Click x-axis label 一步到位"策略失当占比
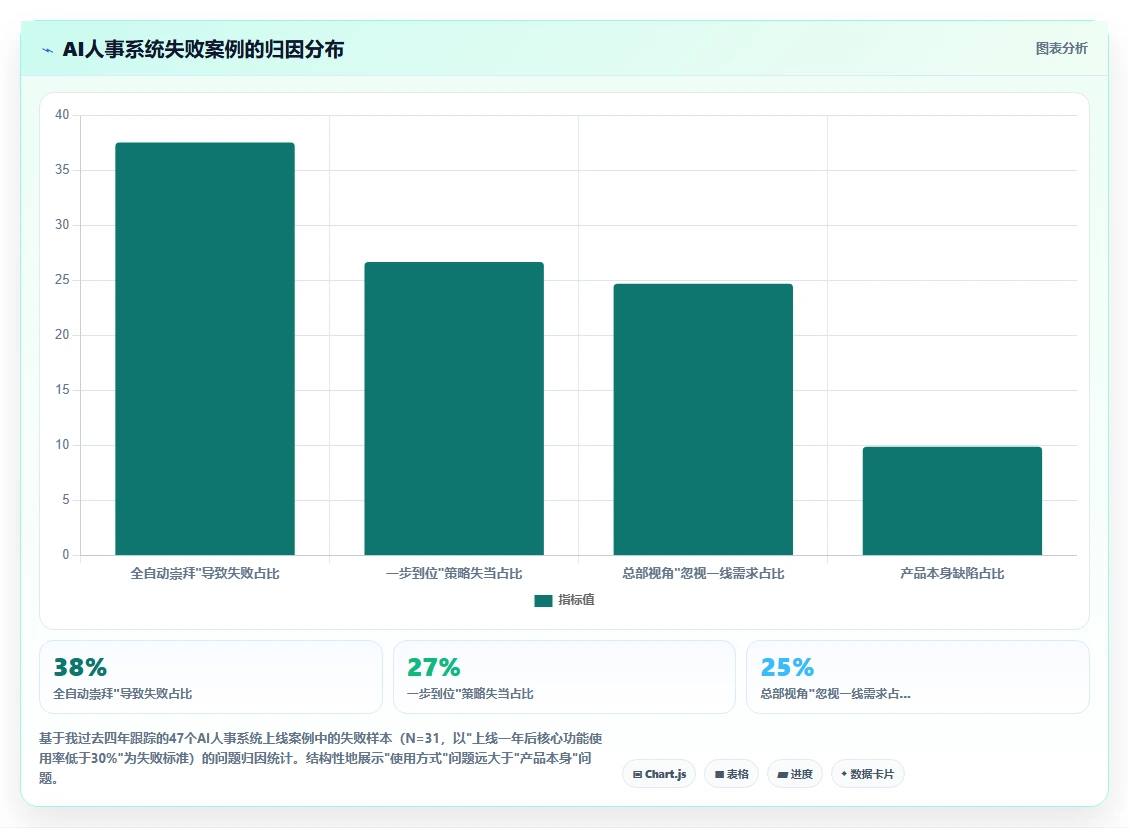The height and width of the screenshot is (828, 1129). click(x=454, y=573)
